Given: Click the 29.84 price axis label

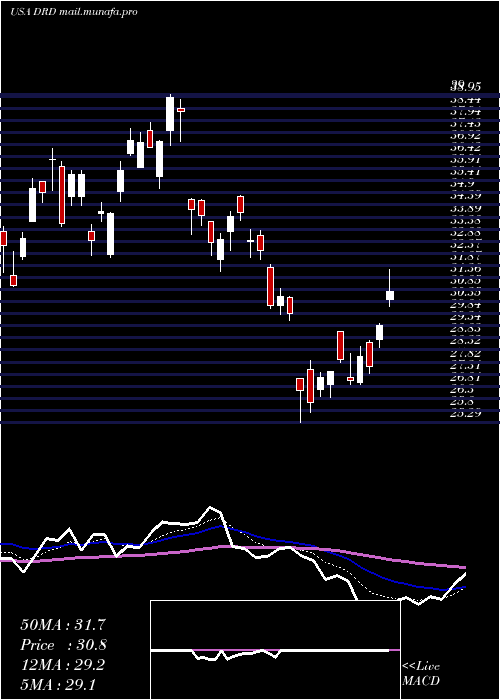Looking at the screenshot, I should [465, 305].
